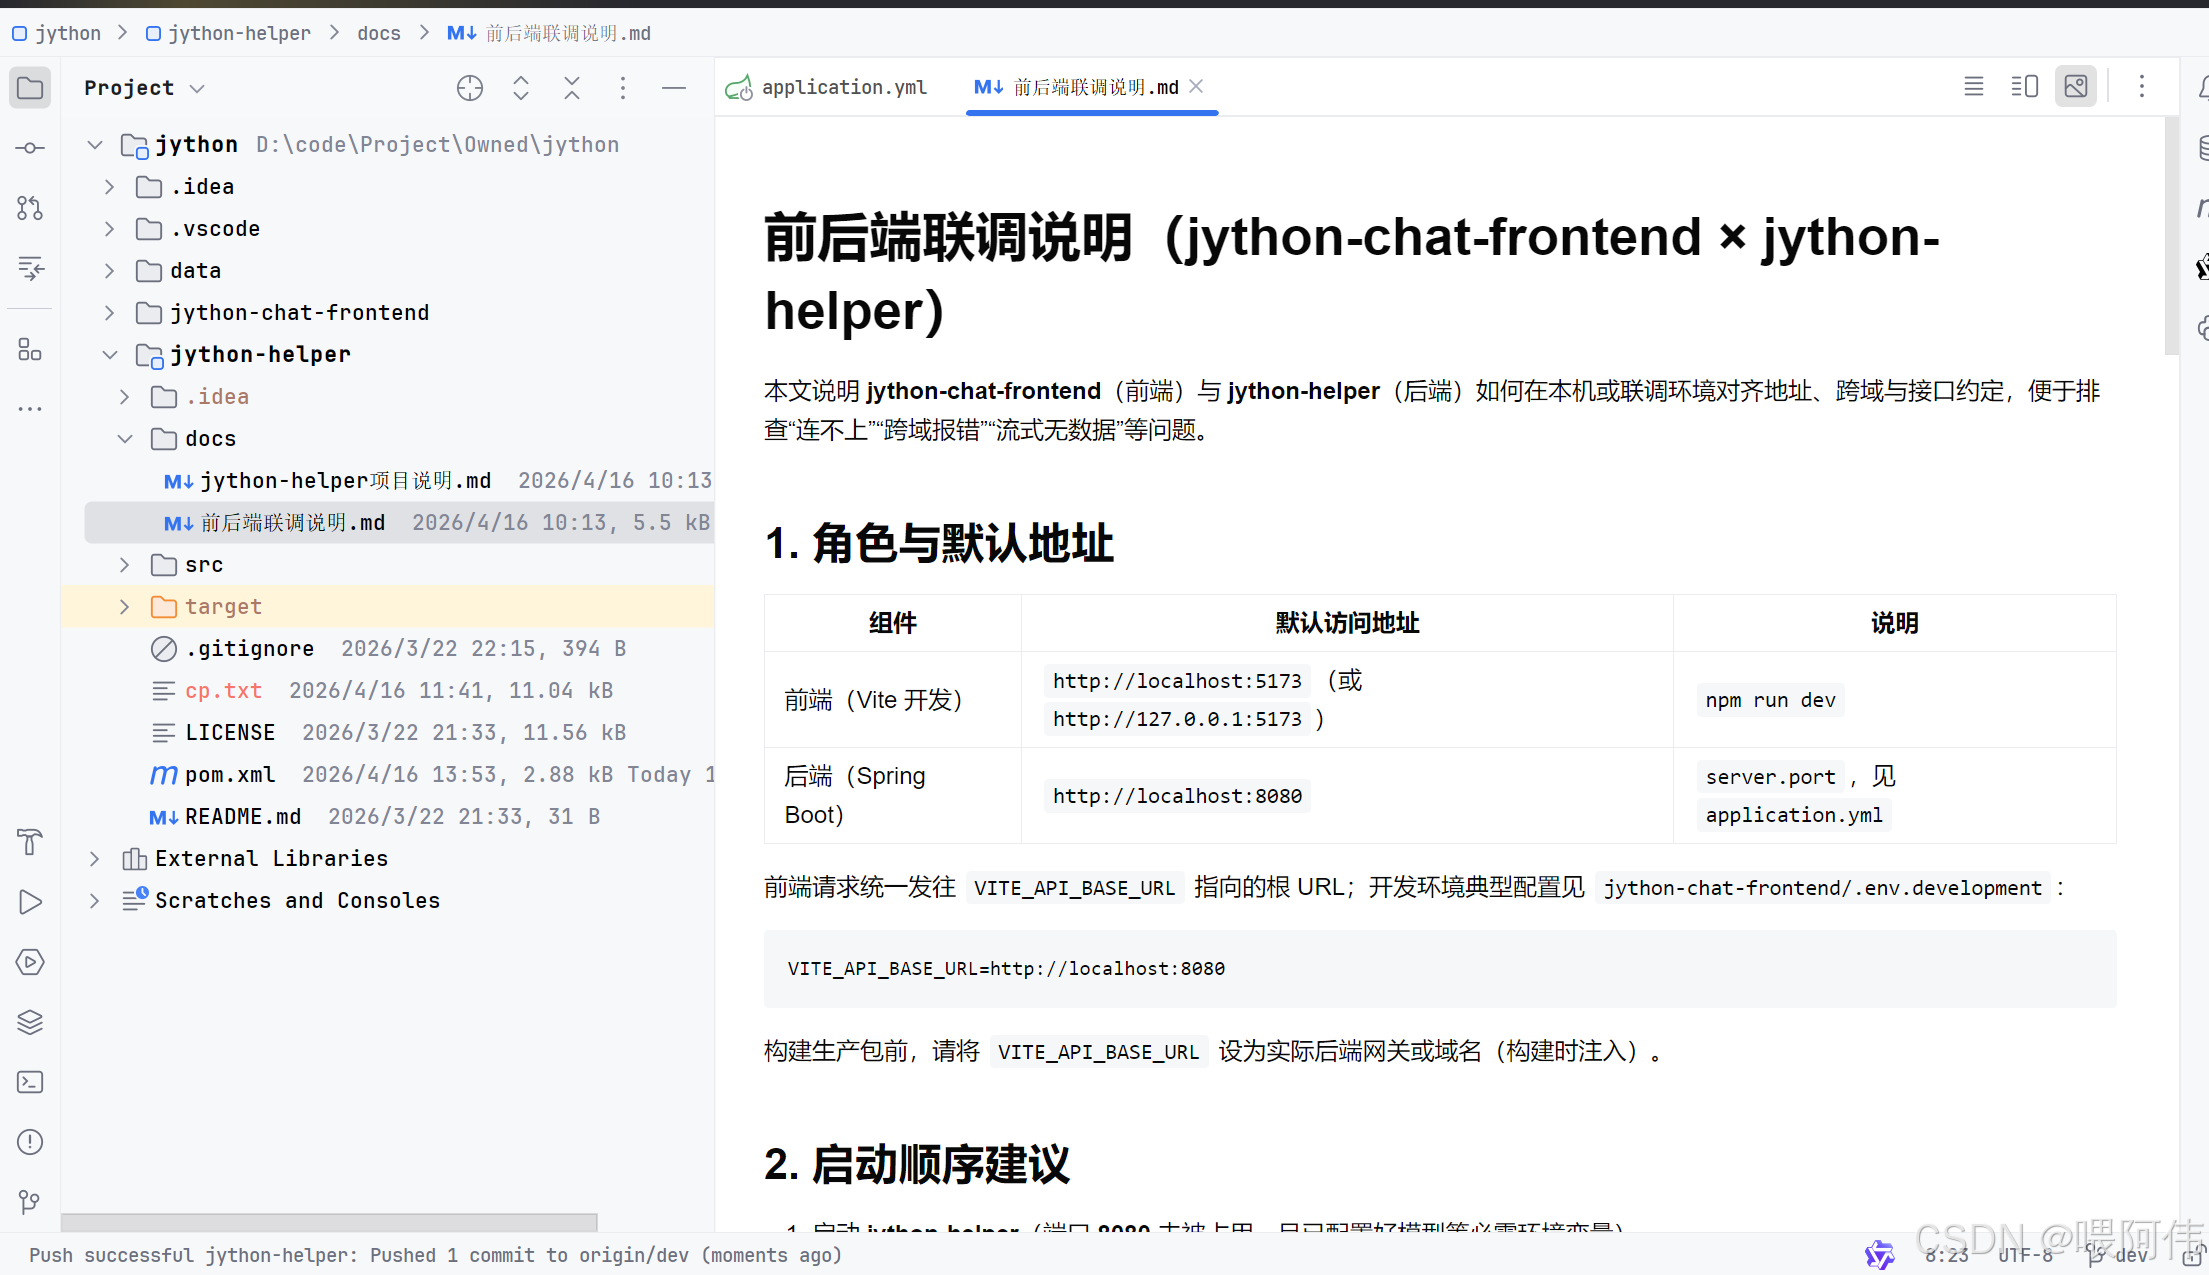2209x1275 pixels.
Task: Click the dev branch status widget
Action: [x=2120, y=1256]
